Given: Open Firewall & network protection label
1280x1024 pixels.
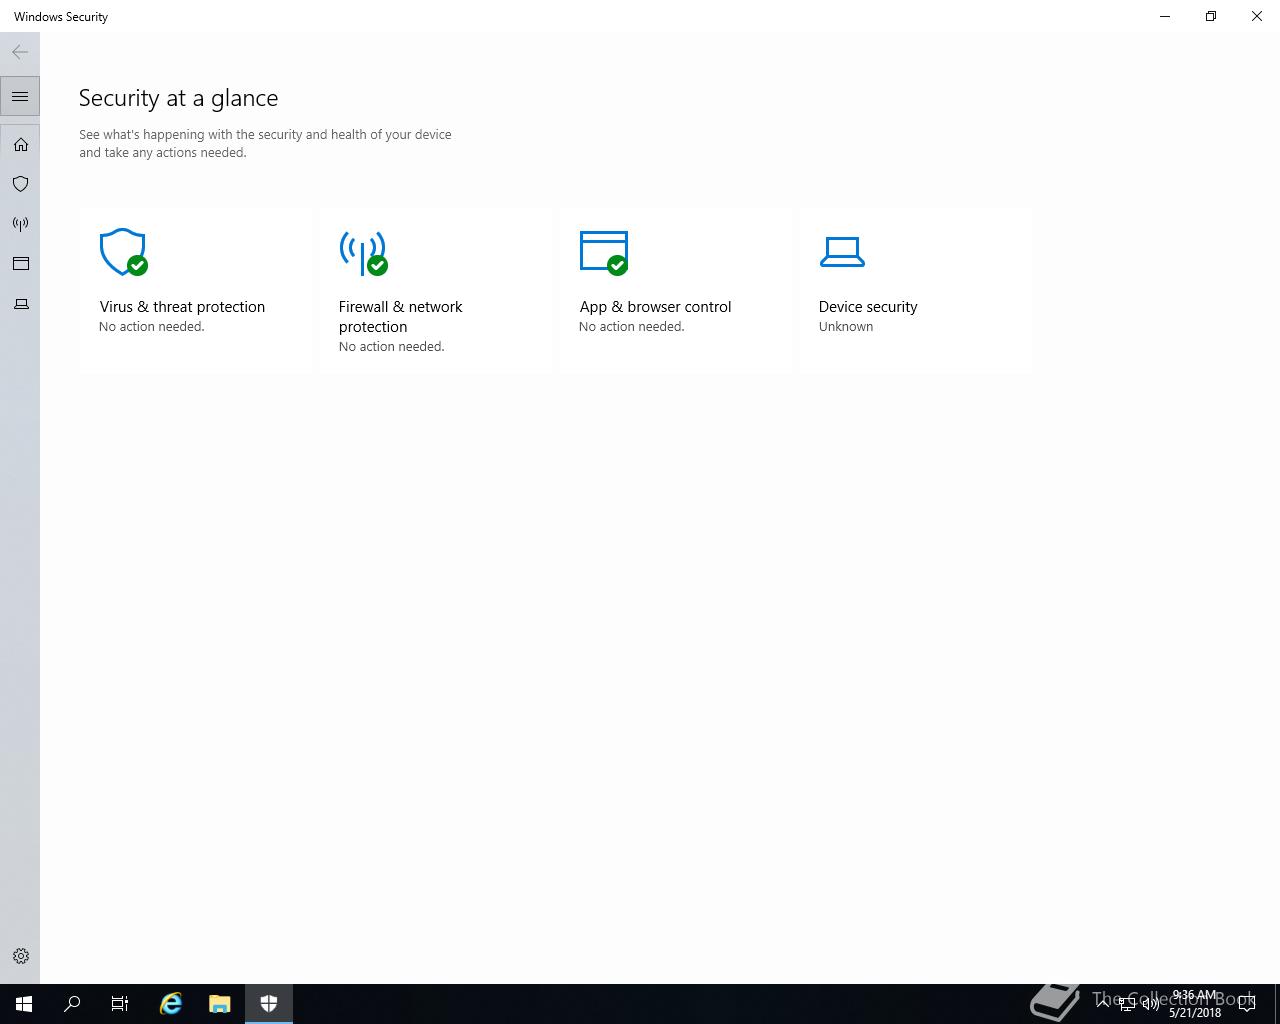Looking at the screenshot, I should pos(400,317).
